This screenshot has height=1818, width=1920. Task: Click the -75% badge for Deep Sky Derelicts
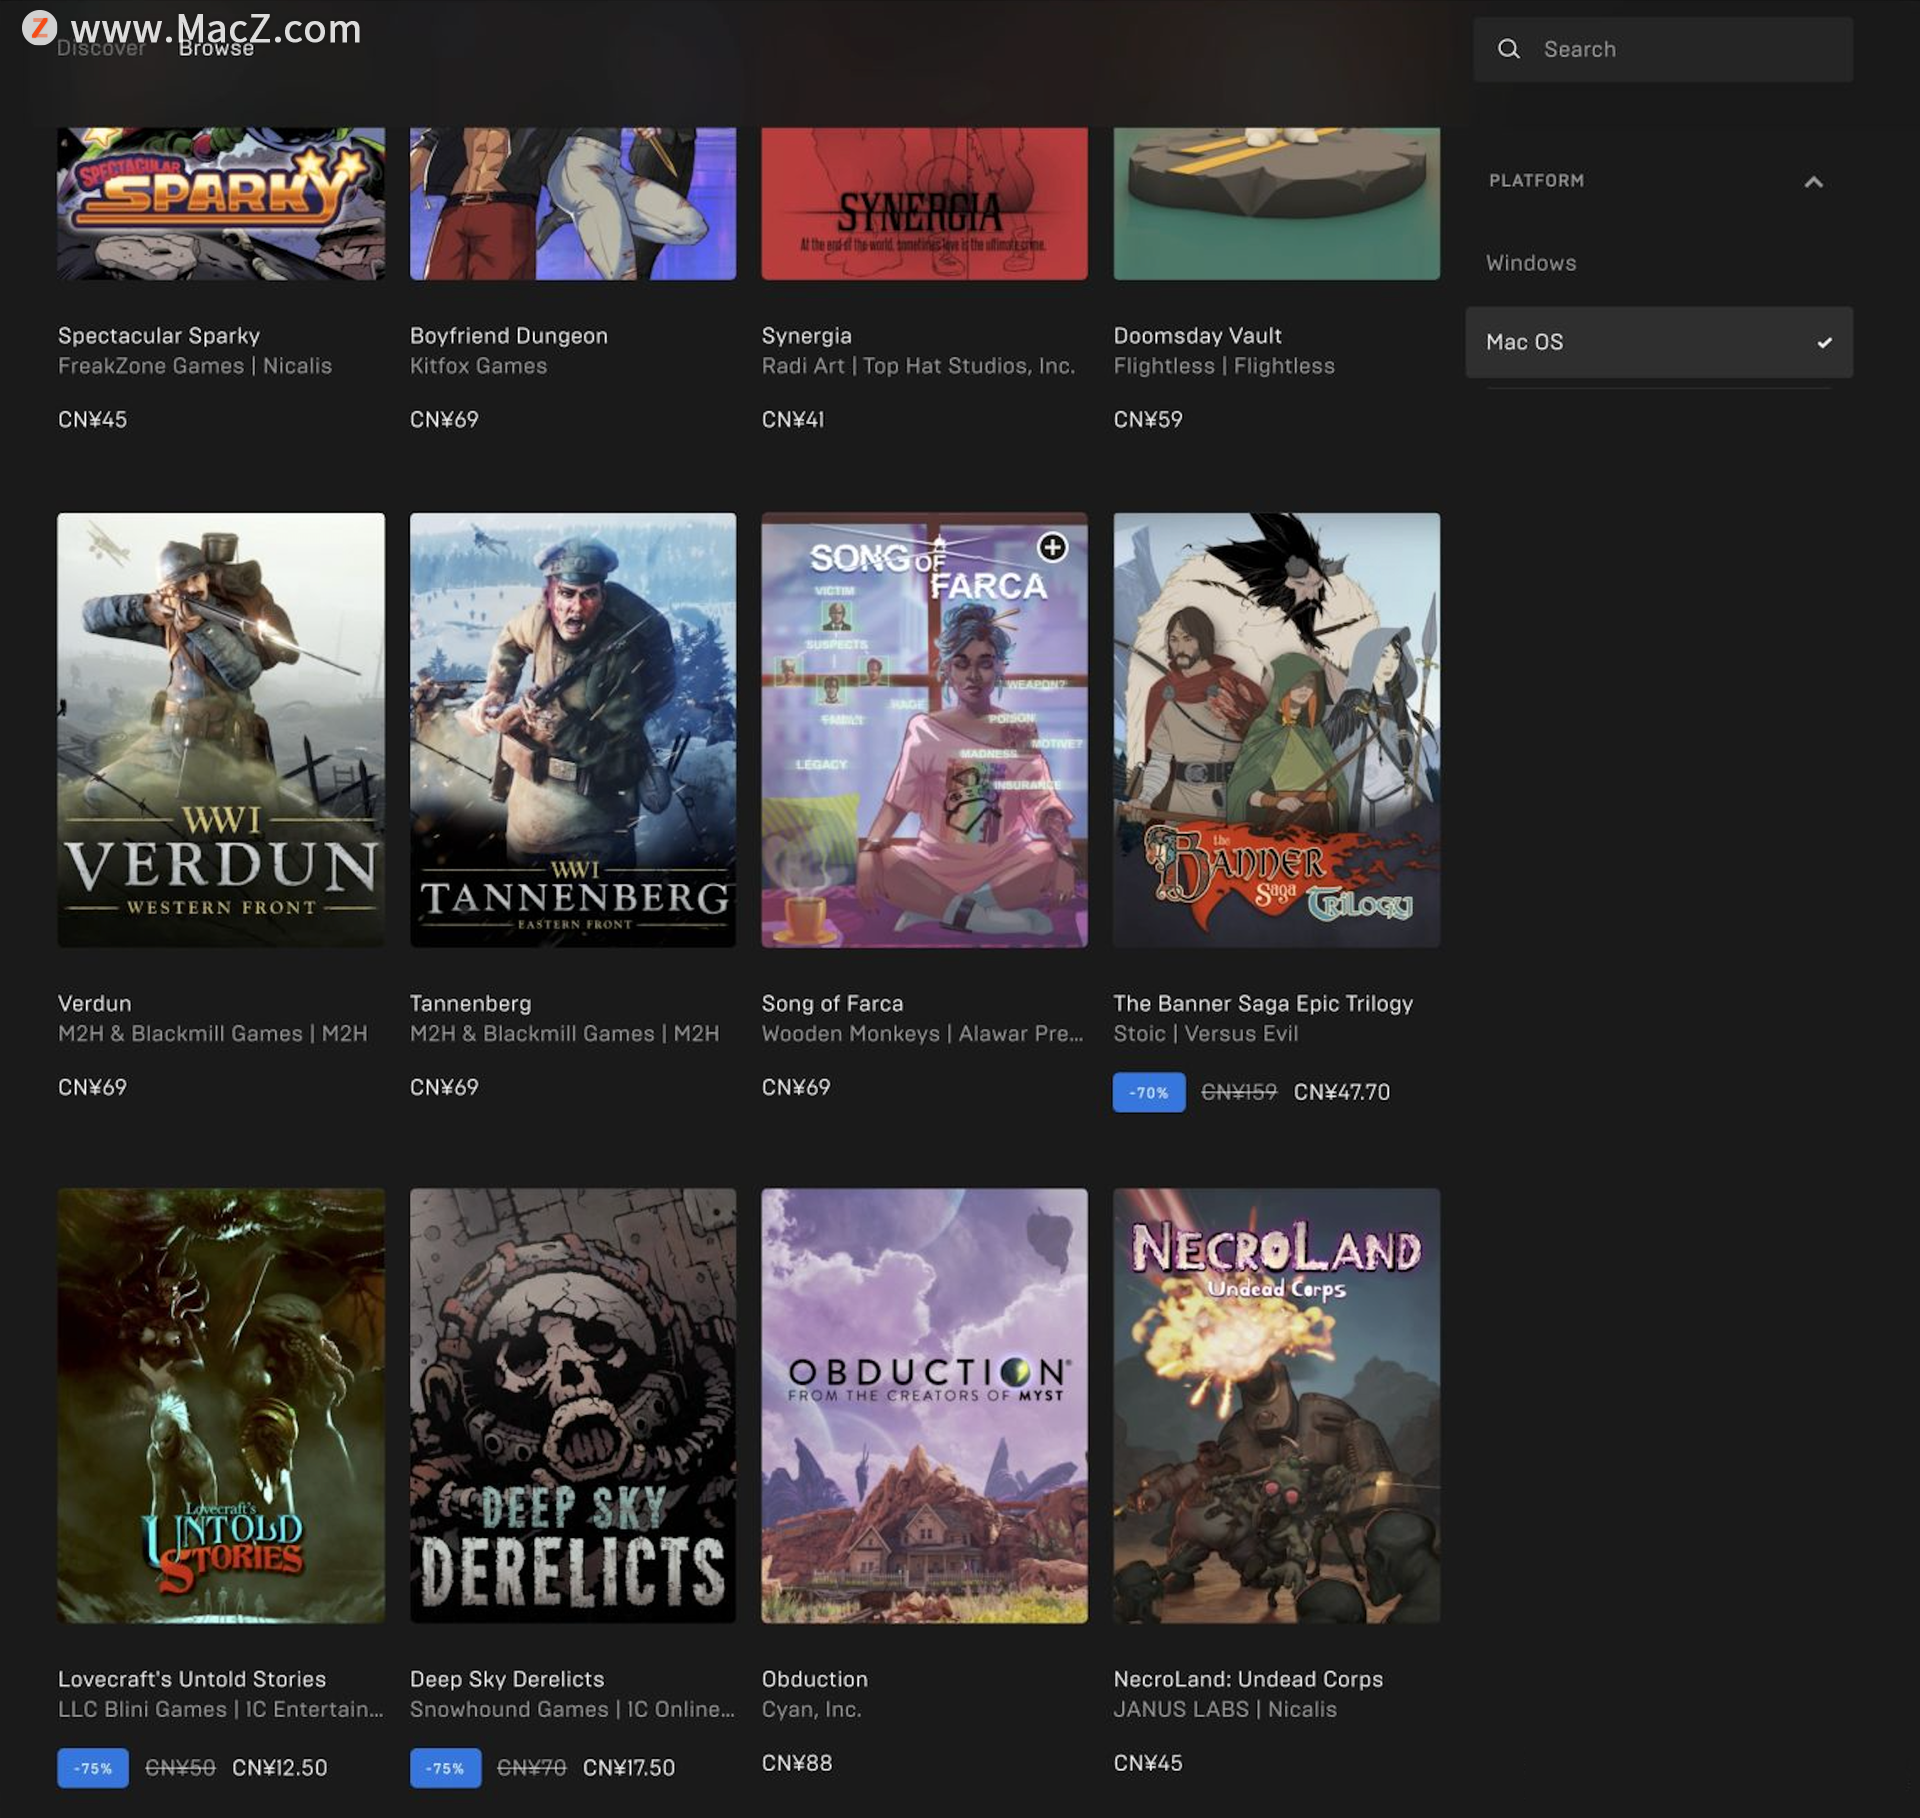point(445,1768)
